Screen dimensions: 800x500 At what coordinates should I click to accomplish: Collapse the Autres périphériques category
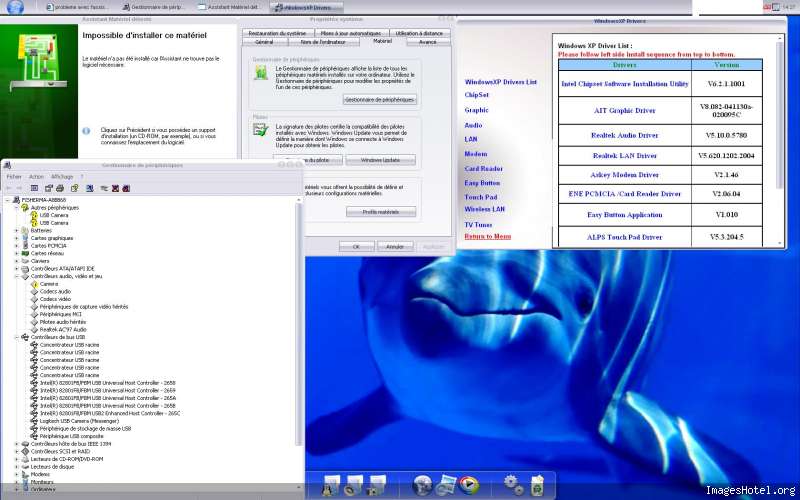[x=17, y=208]
